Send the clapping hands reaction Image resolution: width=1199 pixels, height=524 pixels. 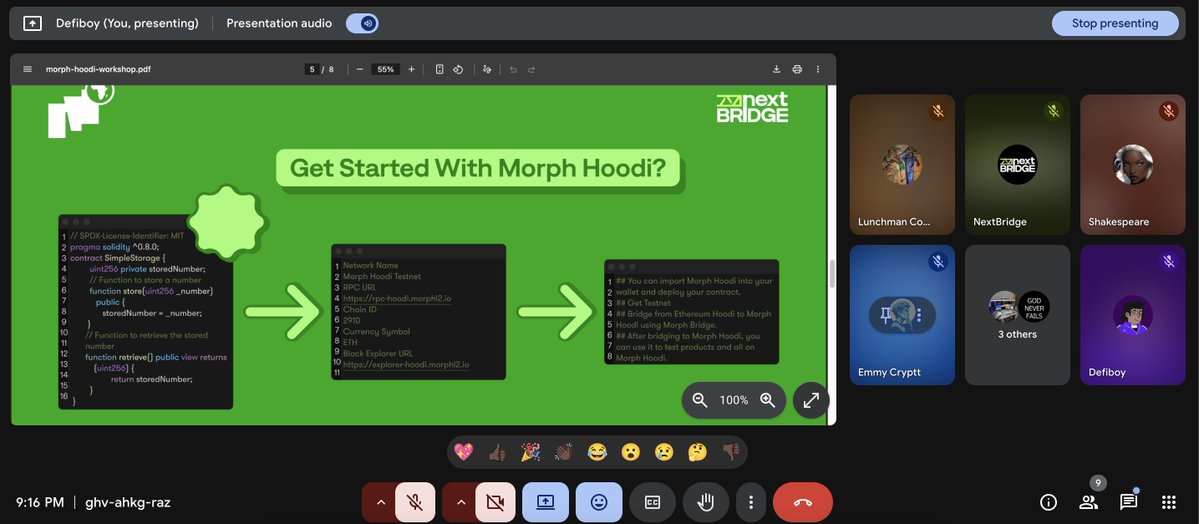tap(564, 452)
